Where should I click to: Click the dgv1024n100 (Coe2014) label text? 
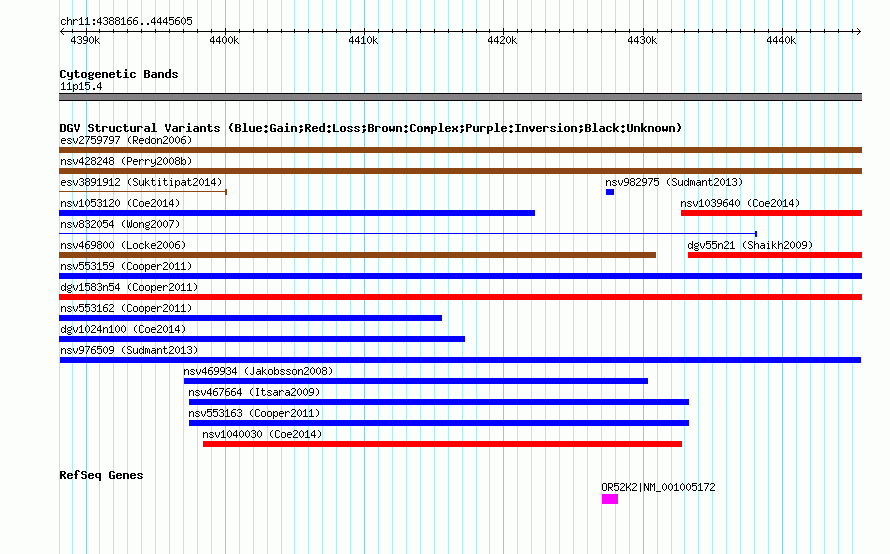click(123, 329)
